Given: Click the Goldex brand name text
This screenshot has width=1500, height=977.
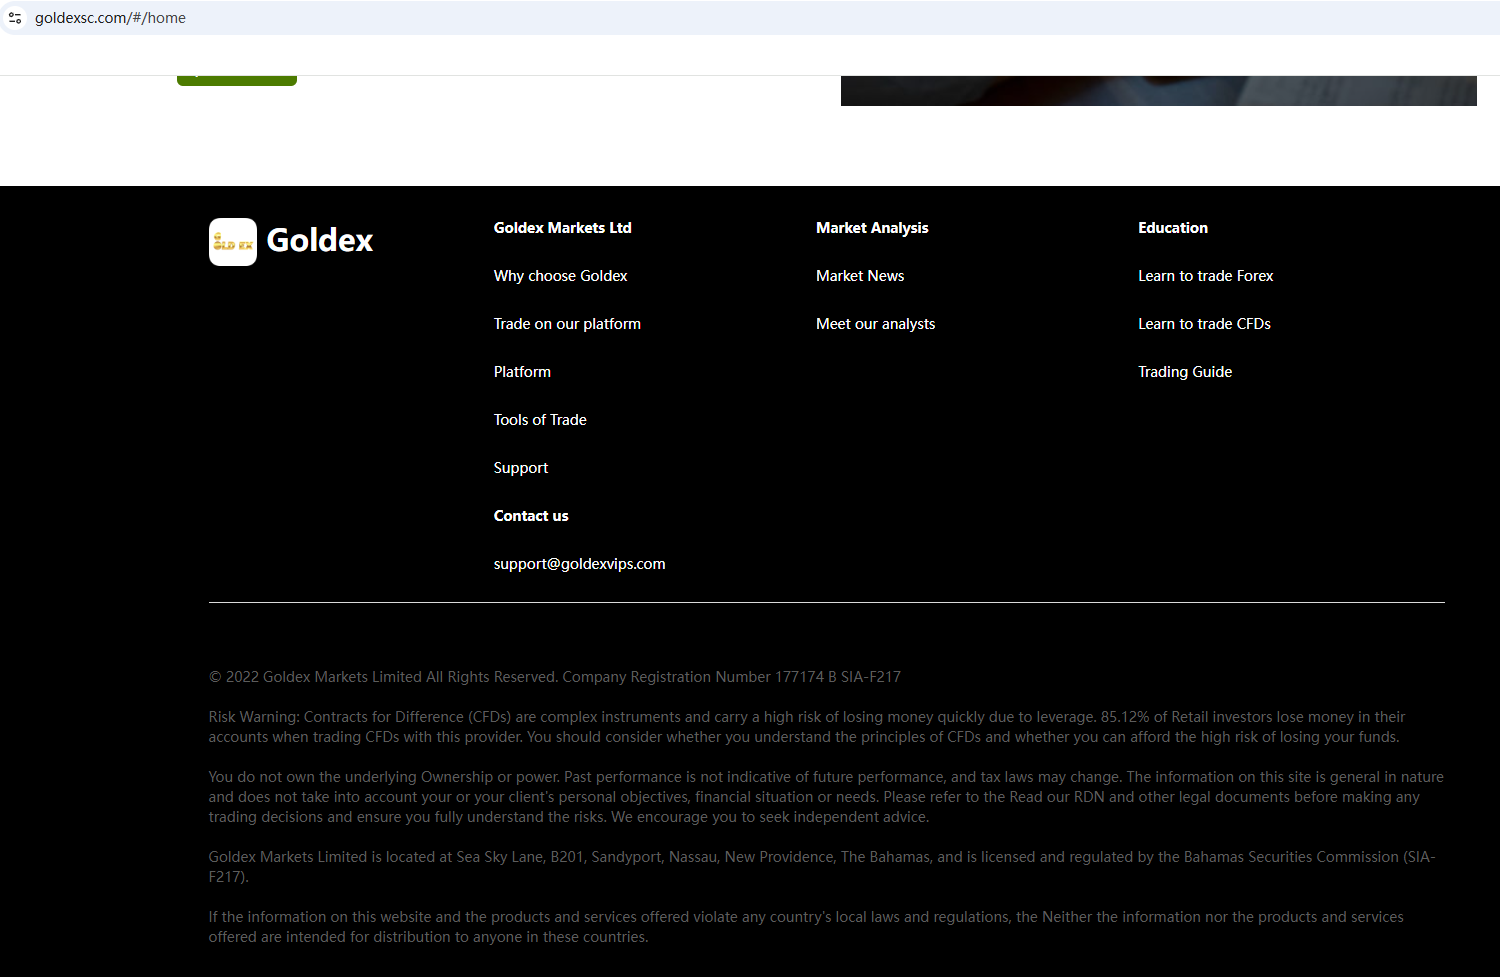Looking at the screenshot, I should [x=320, y=241].
